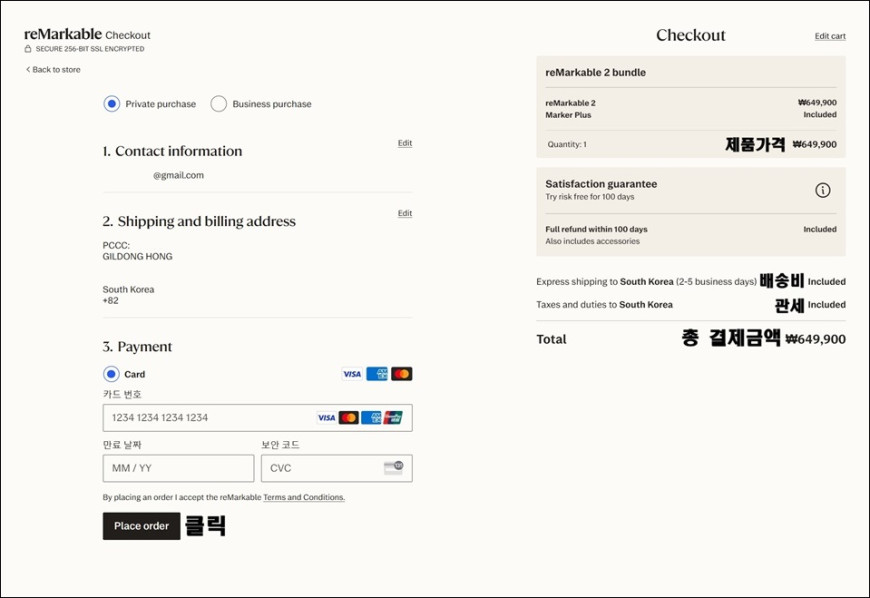
Task: Click the 2. Shipping and billing address heading
Action: click(x=199, y=221)
